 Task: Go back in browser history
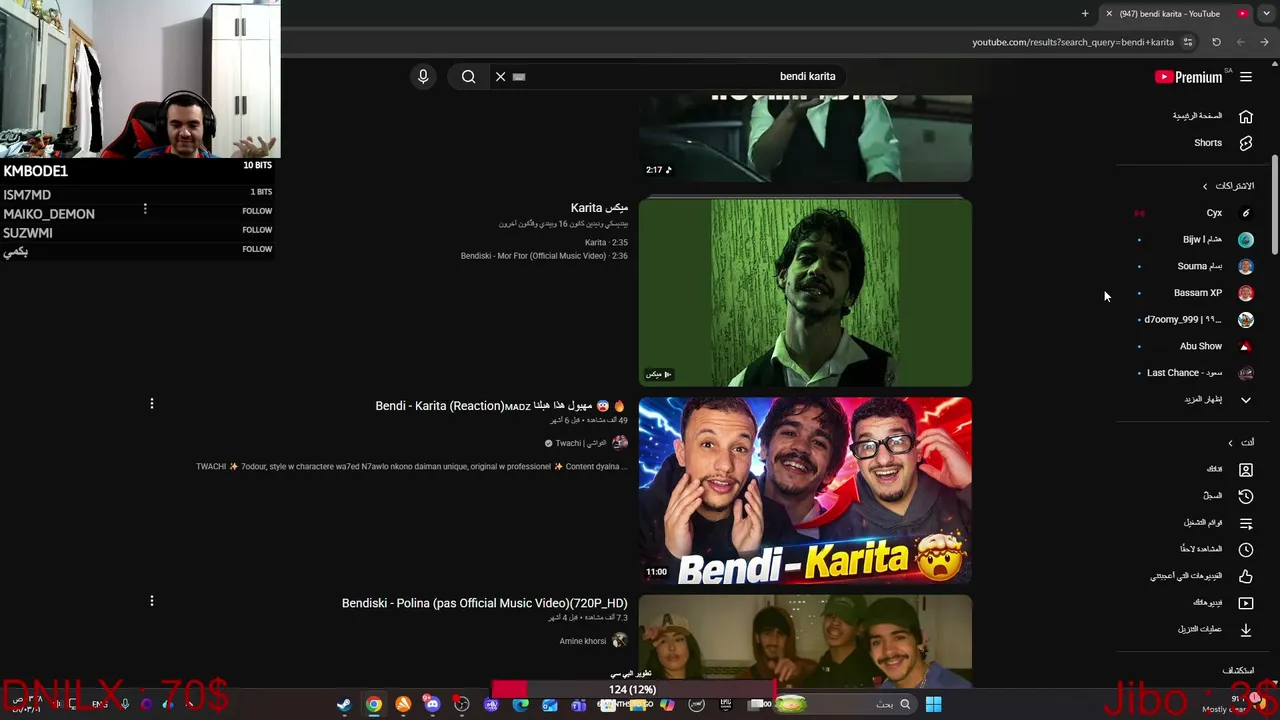pos(1264,42)
